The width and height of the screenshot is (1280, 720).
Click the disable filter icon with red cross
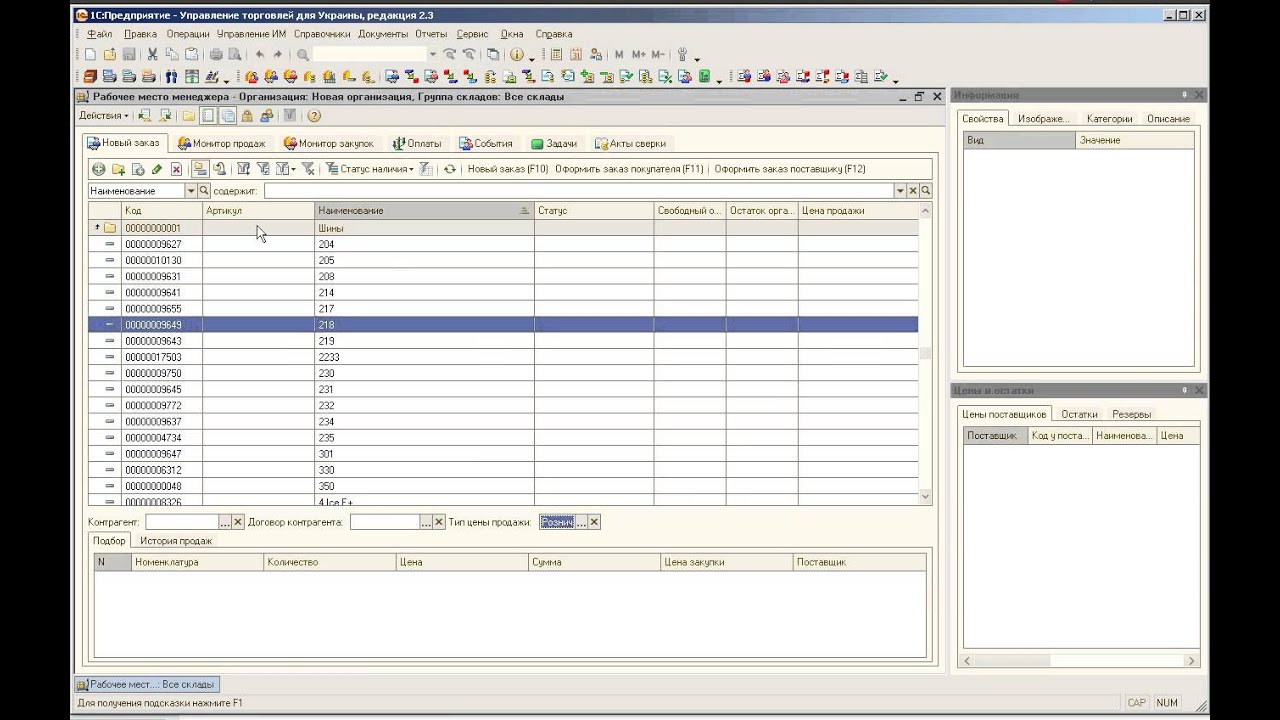(309, 169)
